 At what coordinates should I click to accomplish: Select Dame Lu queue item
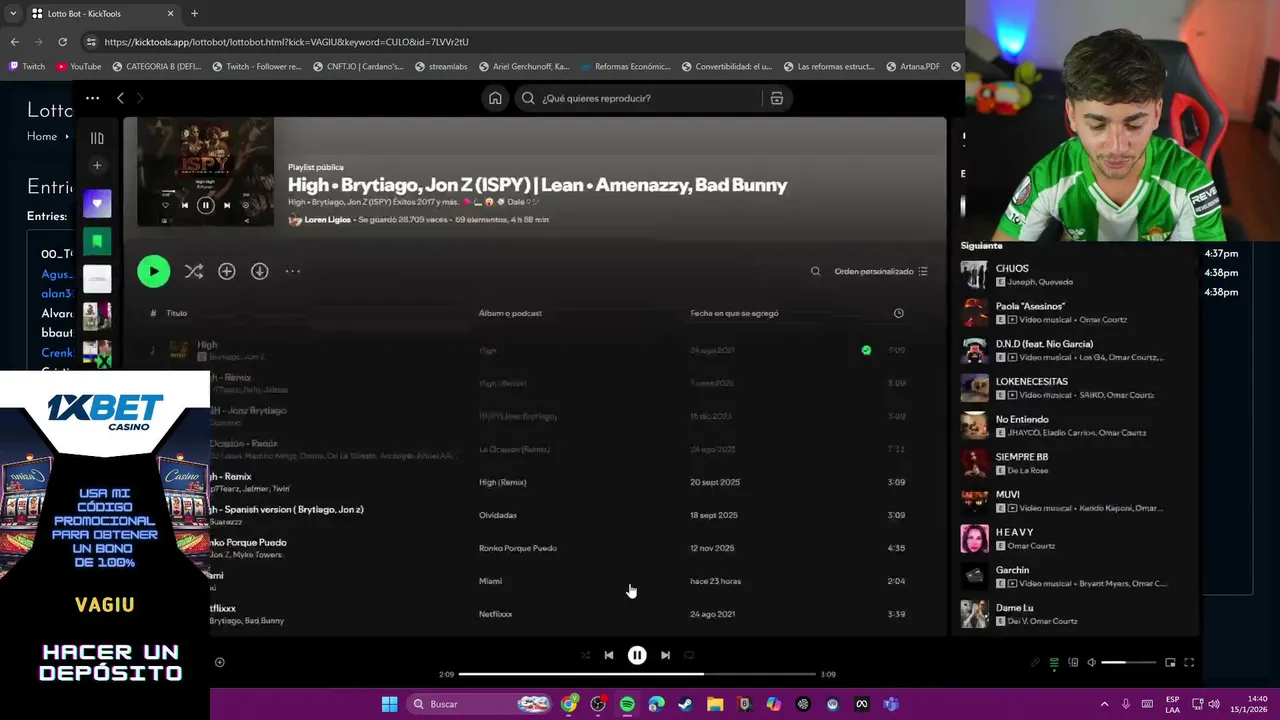[1077, 614]
